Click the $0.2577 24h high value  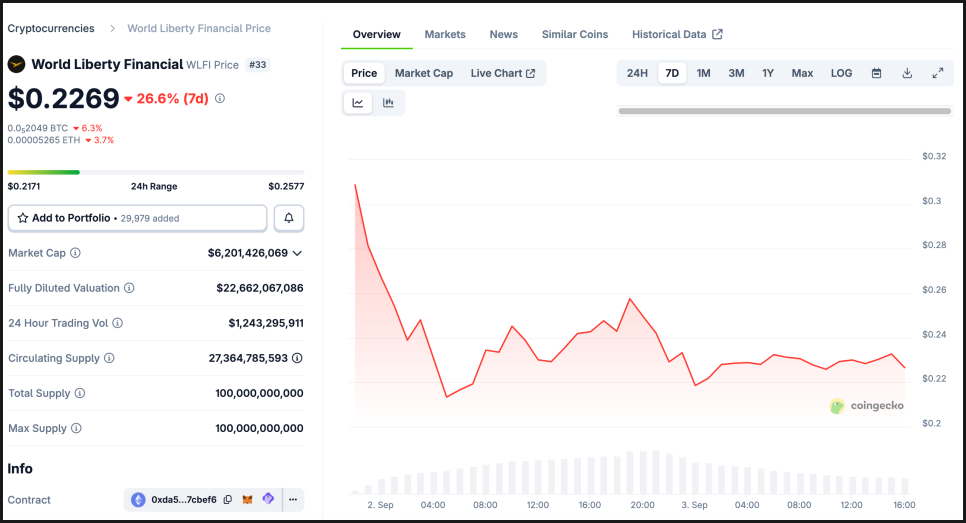tap(286, 186)
